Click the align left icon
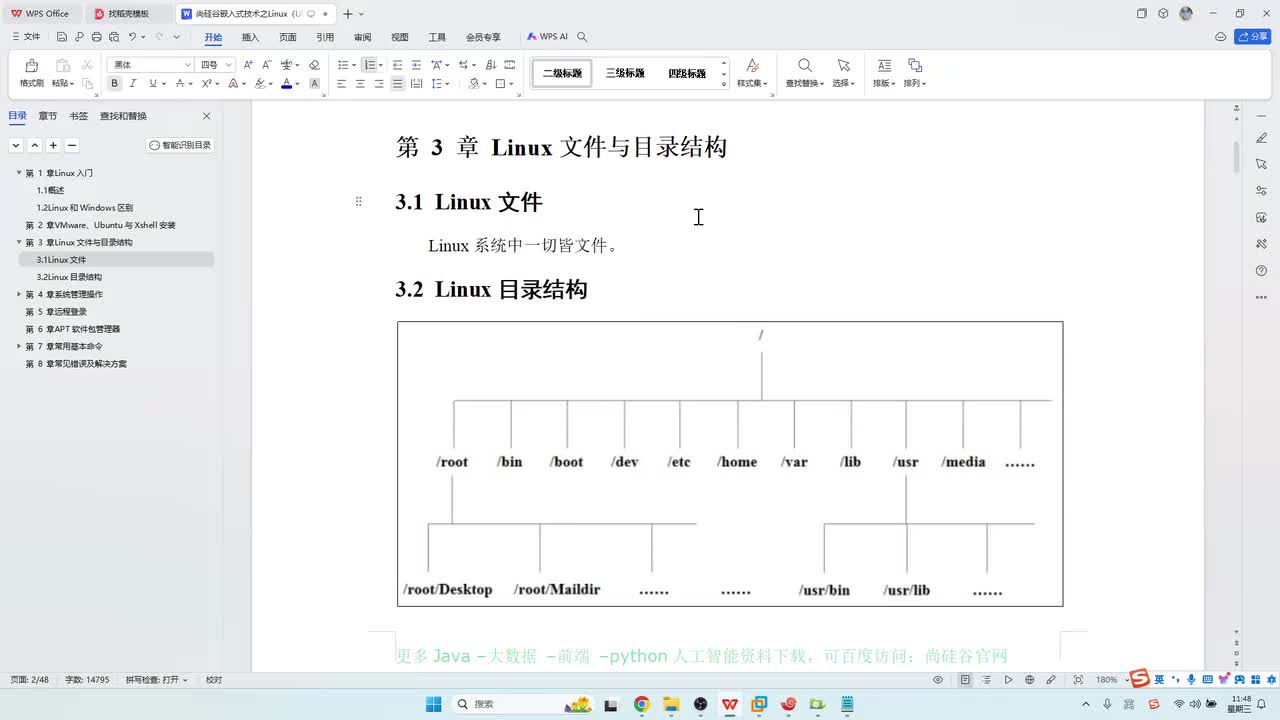Screen dimensions: 1280x720 coord(341,84)
